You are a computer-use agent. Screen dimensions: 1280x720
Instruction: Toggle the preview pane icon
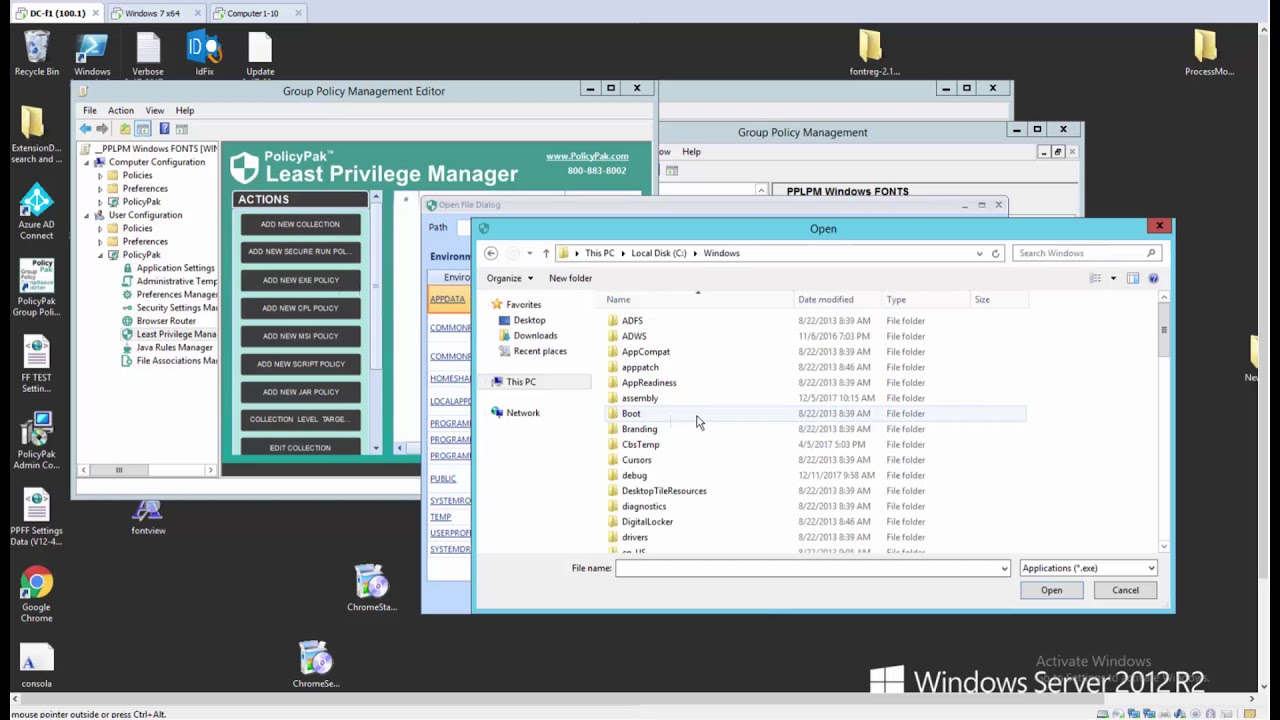pyautogui.click(x=1133, y=278)
